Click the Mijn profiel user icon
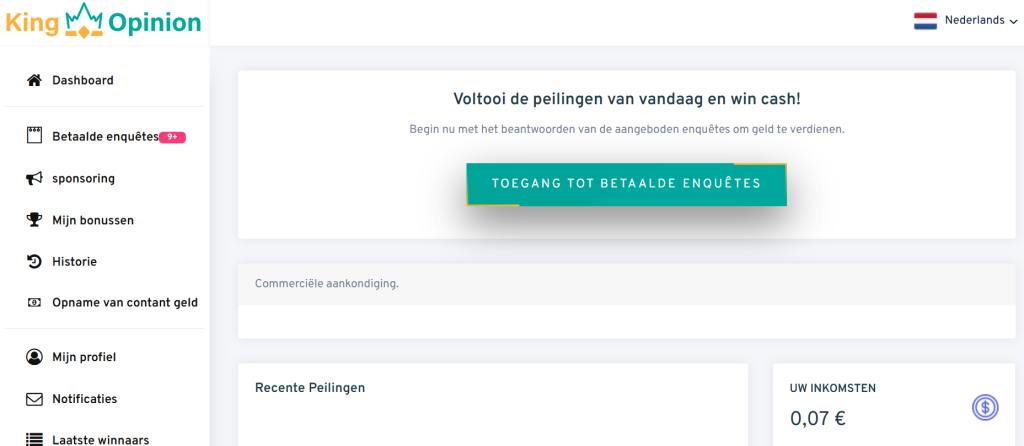Viewport: 1024px width, 446px height. pos(34,357)
